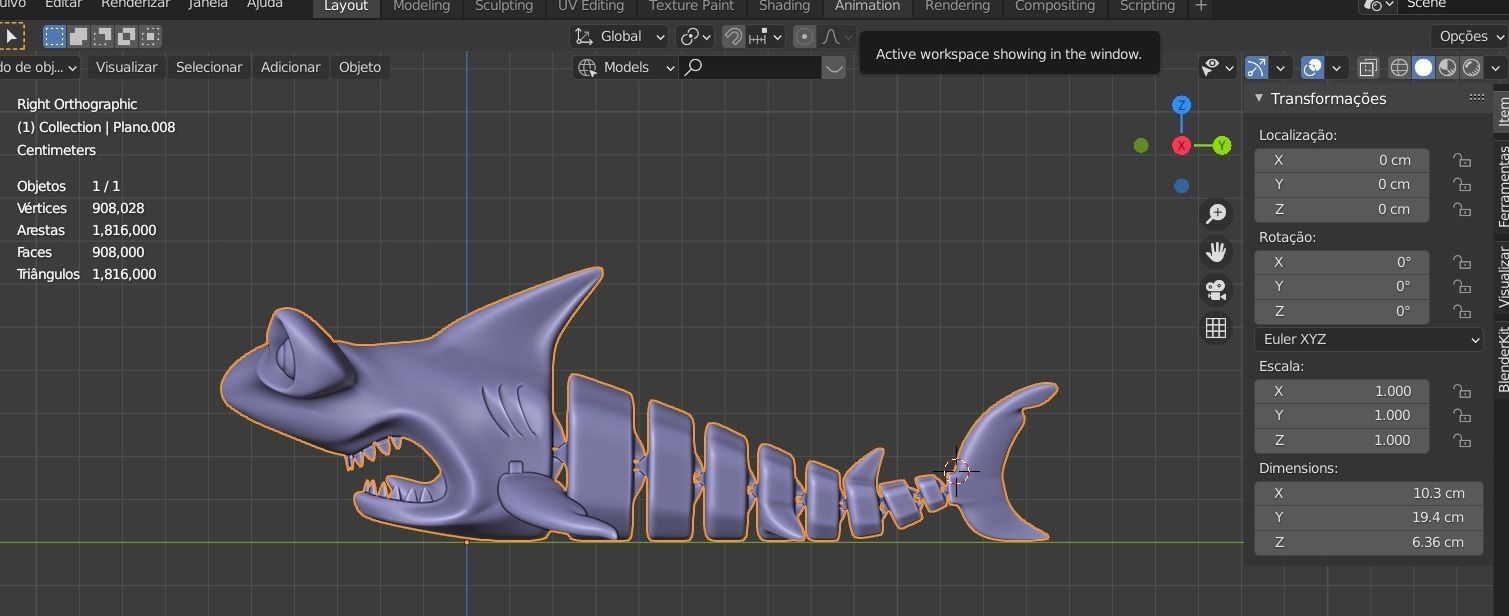Viewport: 1509px width, 616px height.
Task: Choose the new selection mode icon
Action: pyautogui.click(x=55, y=37)
